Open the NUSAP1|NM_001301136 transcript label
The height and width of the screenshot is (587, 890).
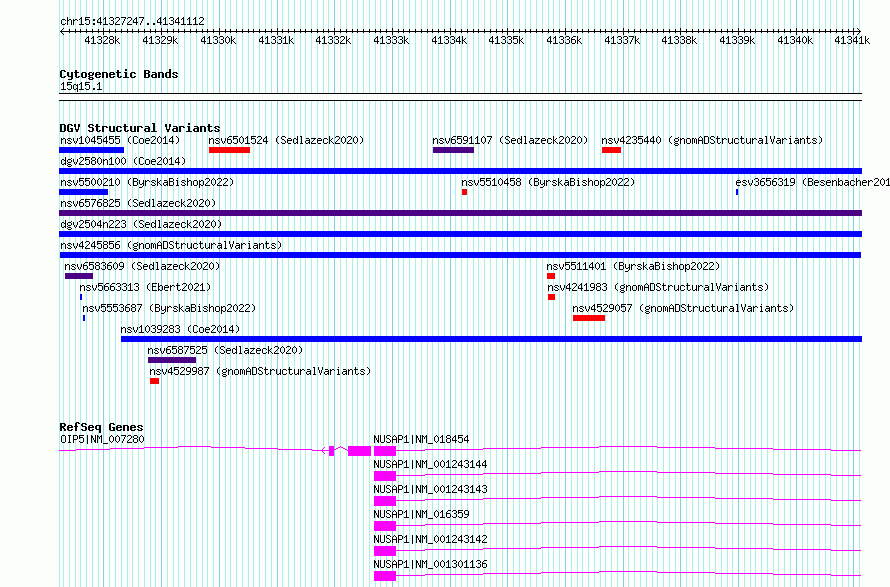click(x=430, y=564)
